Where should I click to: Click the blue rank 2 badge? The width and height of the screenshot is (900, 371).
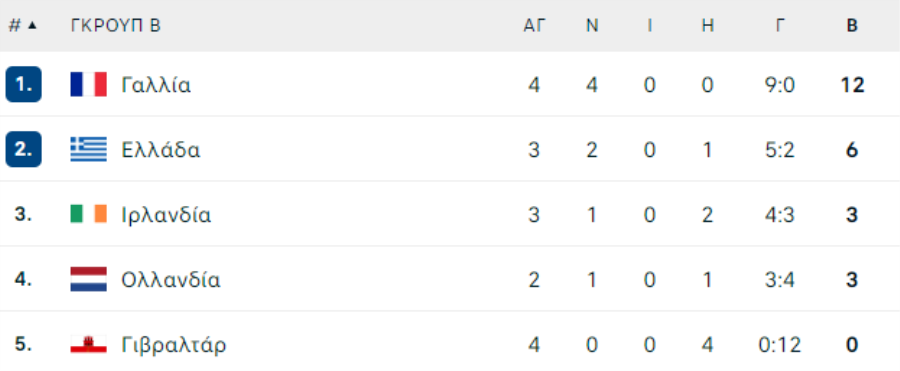coord(24,149)
